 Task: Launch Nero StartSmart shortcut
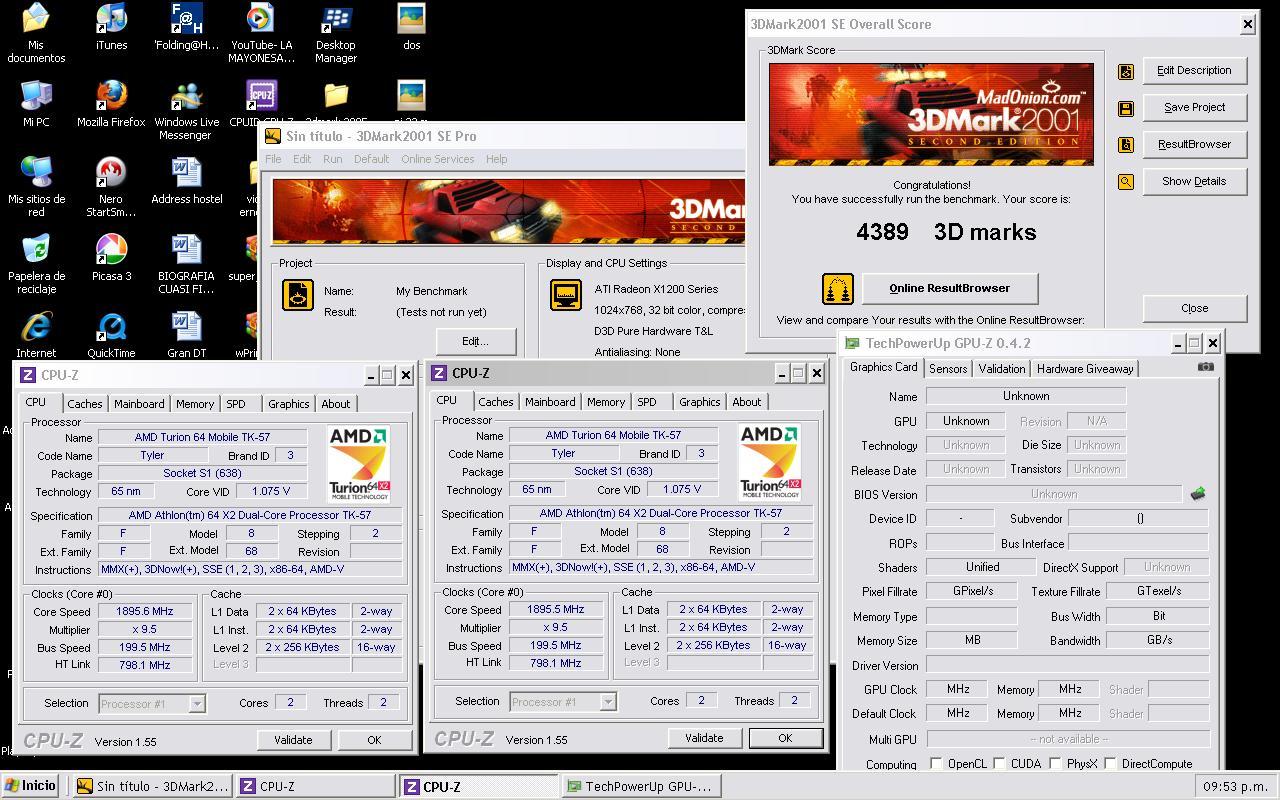(111, 187)
